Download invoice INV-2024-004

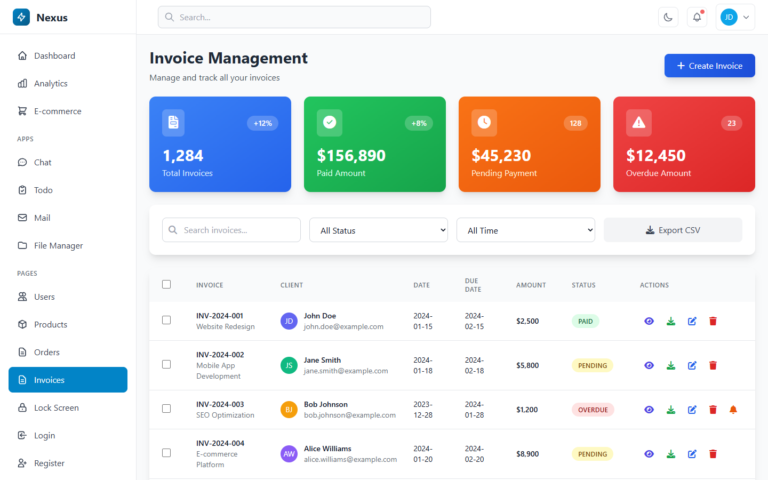tap(671, 454)
